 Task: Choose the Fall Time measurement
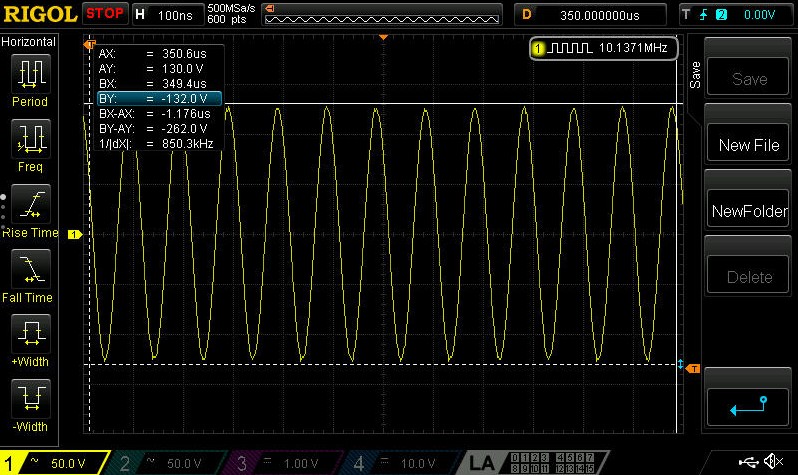[x=30, y=269]
